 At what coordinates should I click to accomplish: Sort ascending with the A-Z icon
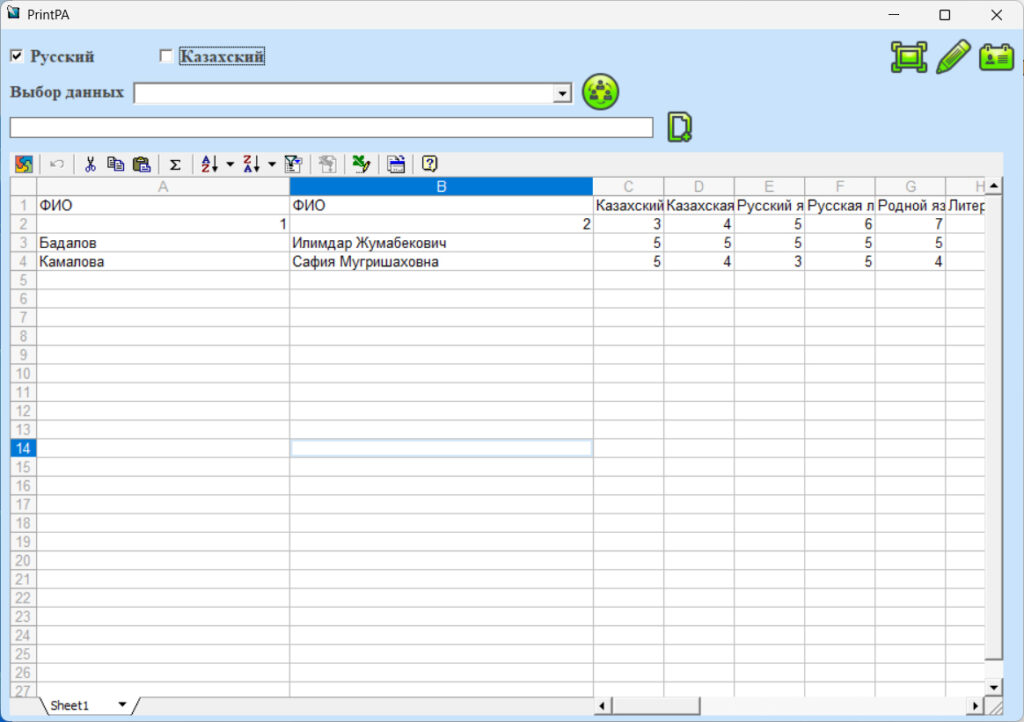tap(210, 164)
